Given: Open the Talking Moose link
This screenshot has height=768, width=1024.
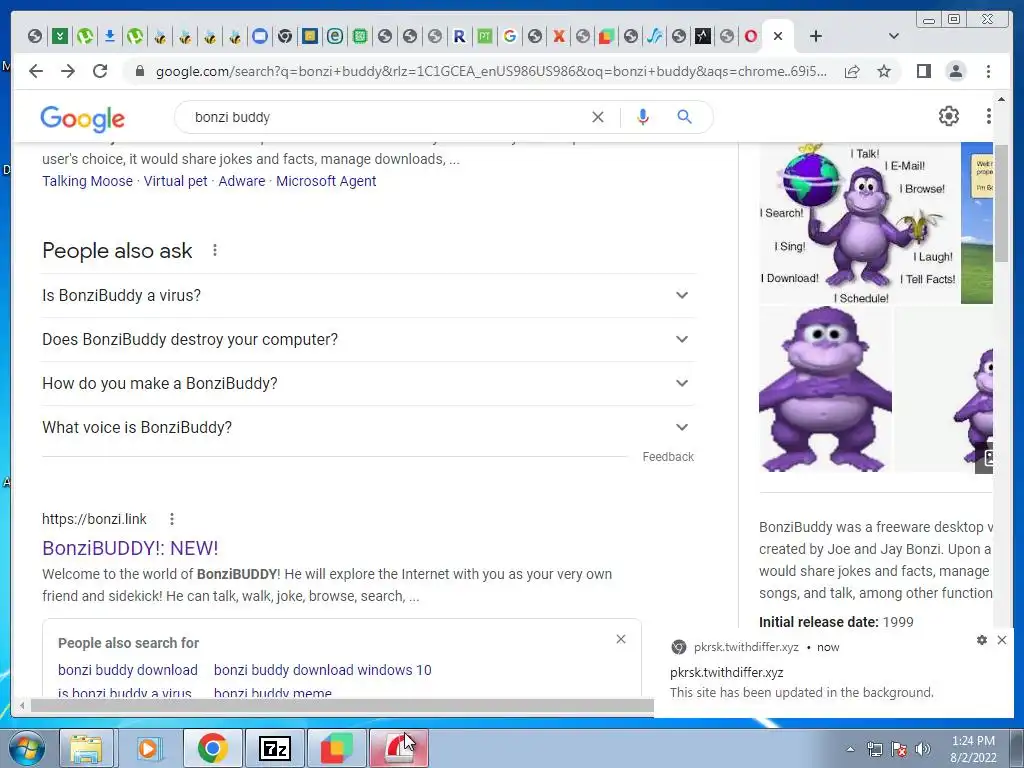Looking at the screenshot, I should [88, 181].
